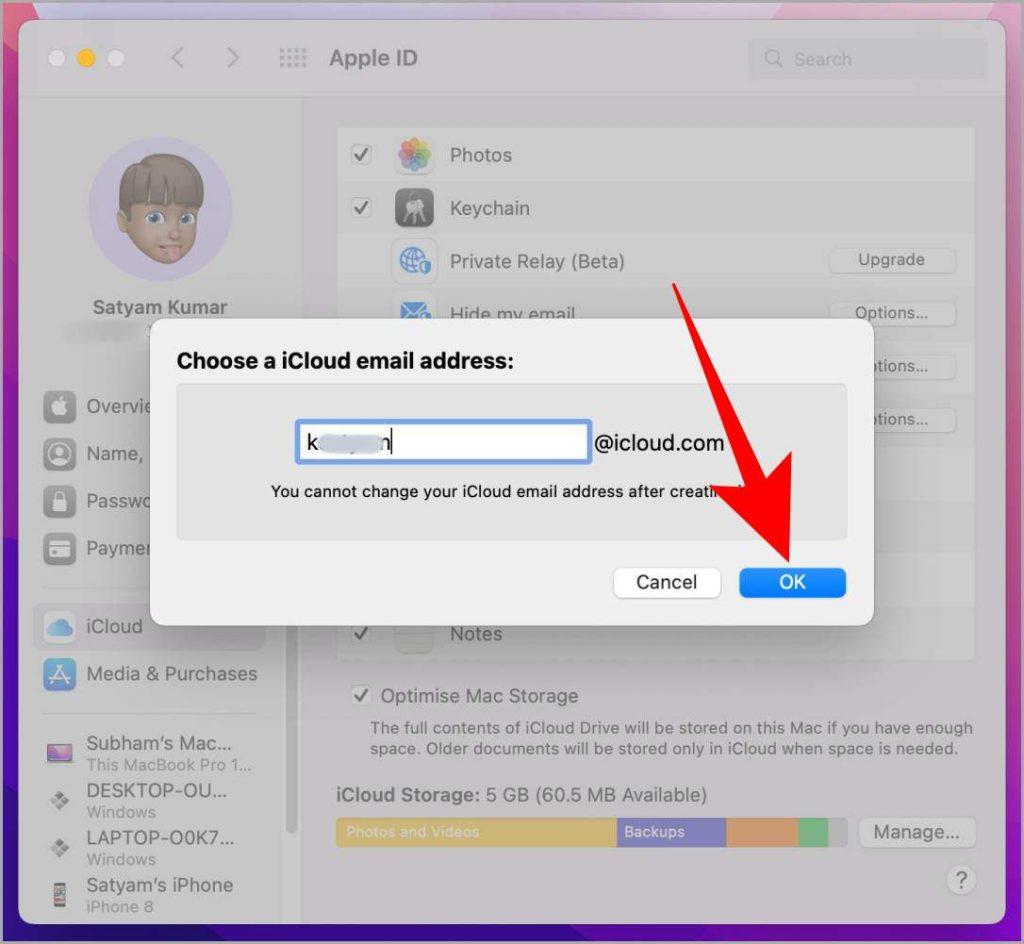Screen dimensions: 1024x944
Task: Select Overview Apple logo icon
Action: point(59,407)
